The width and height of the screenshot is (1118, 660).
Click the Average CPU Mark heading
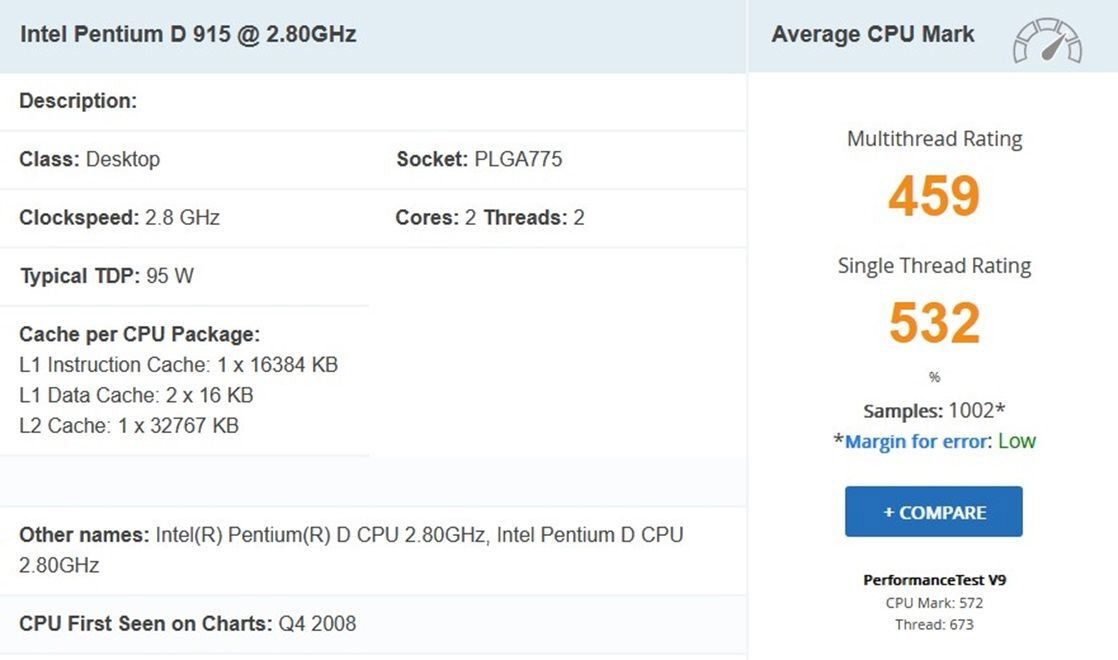point(873,34)
